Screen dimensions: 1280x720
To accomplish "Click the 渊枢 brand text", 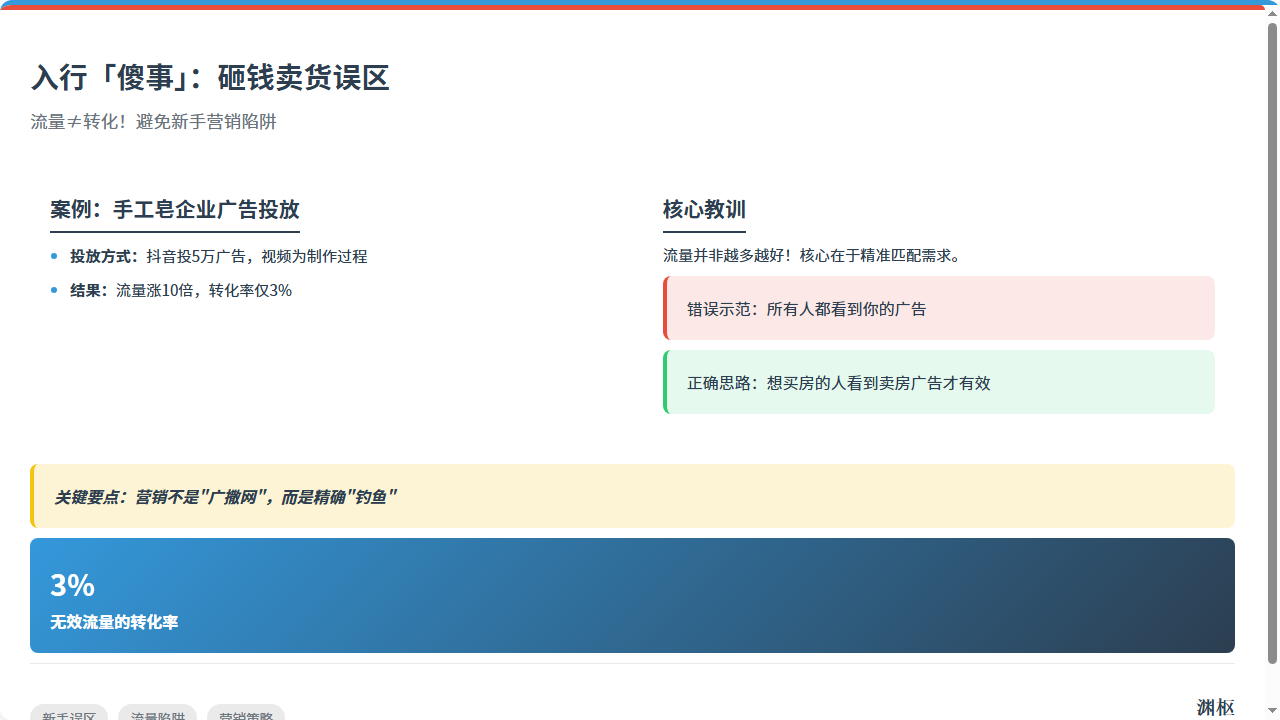I will pos(1216,708).
